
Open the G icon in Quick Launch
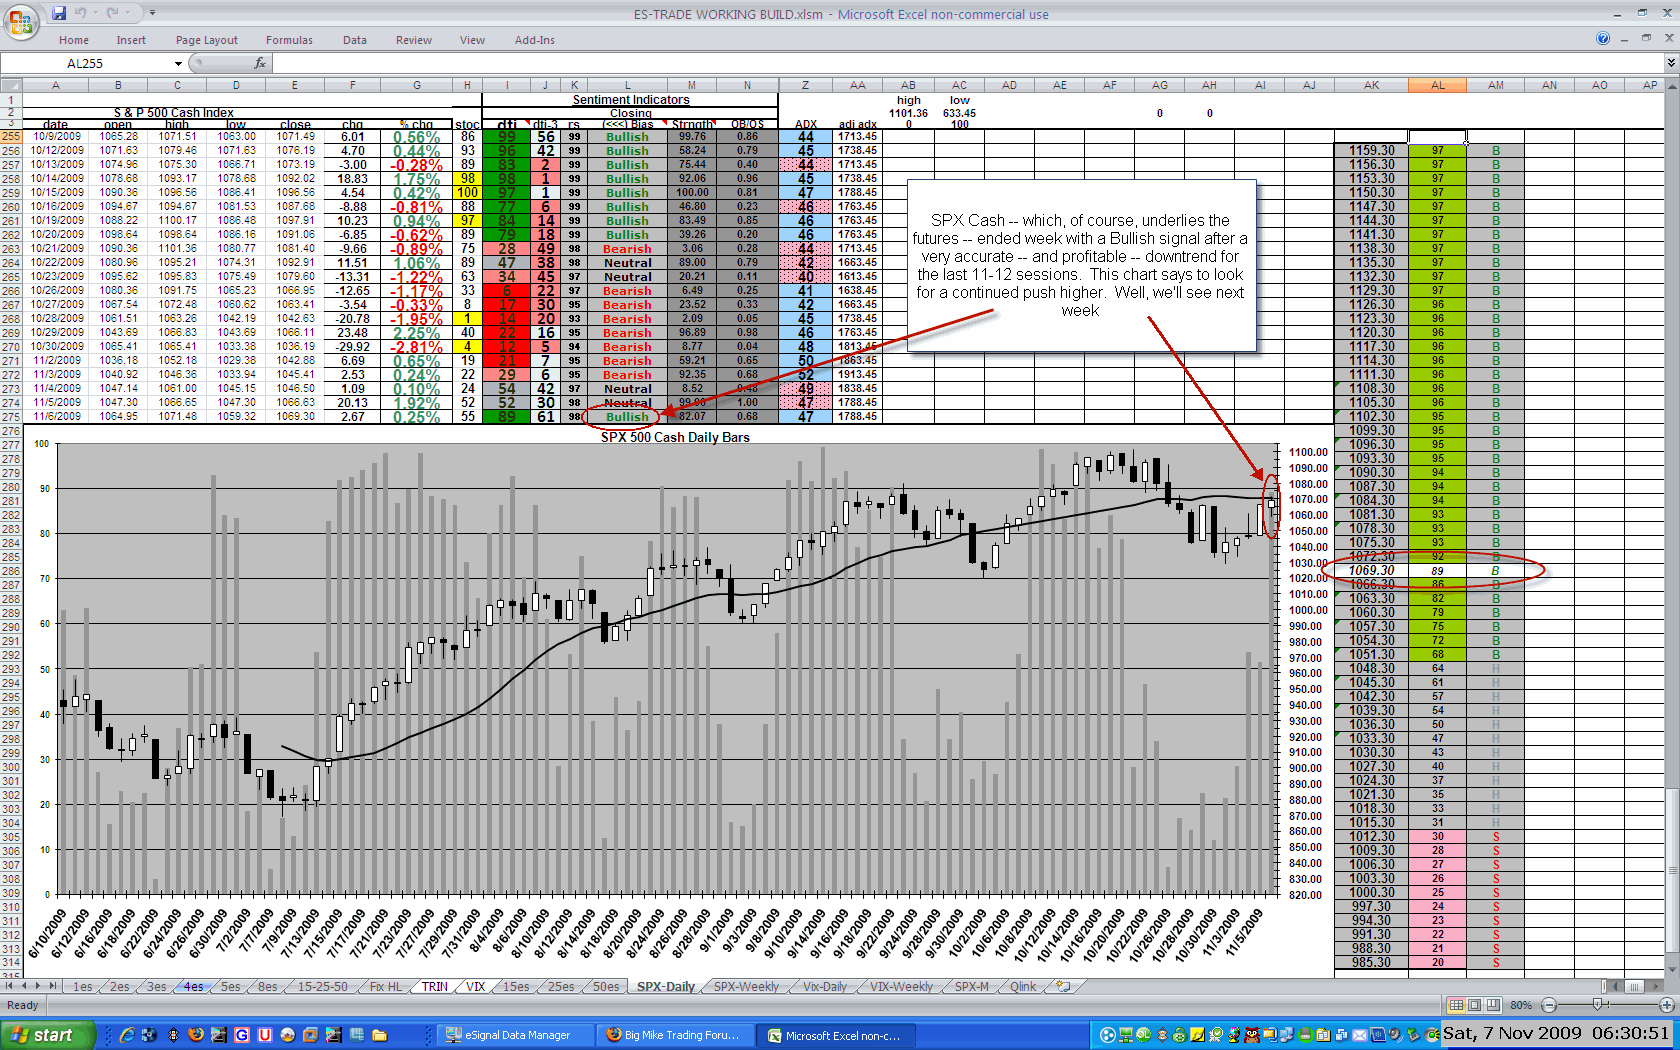[242, 1035]
